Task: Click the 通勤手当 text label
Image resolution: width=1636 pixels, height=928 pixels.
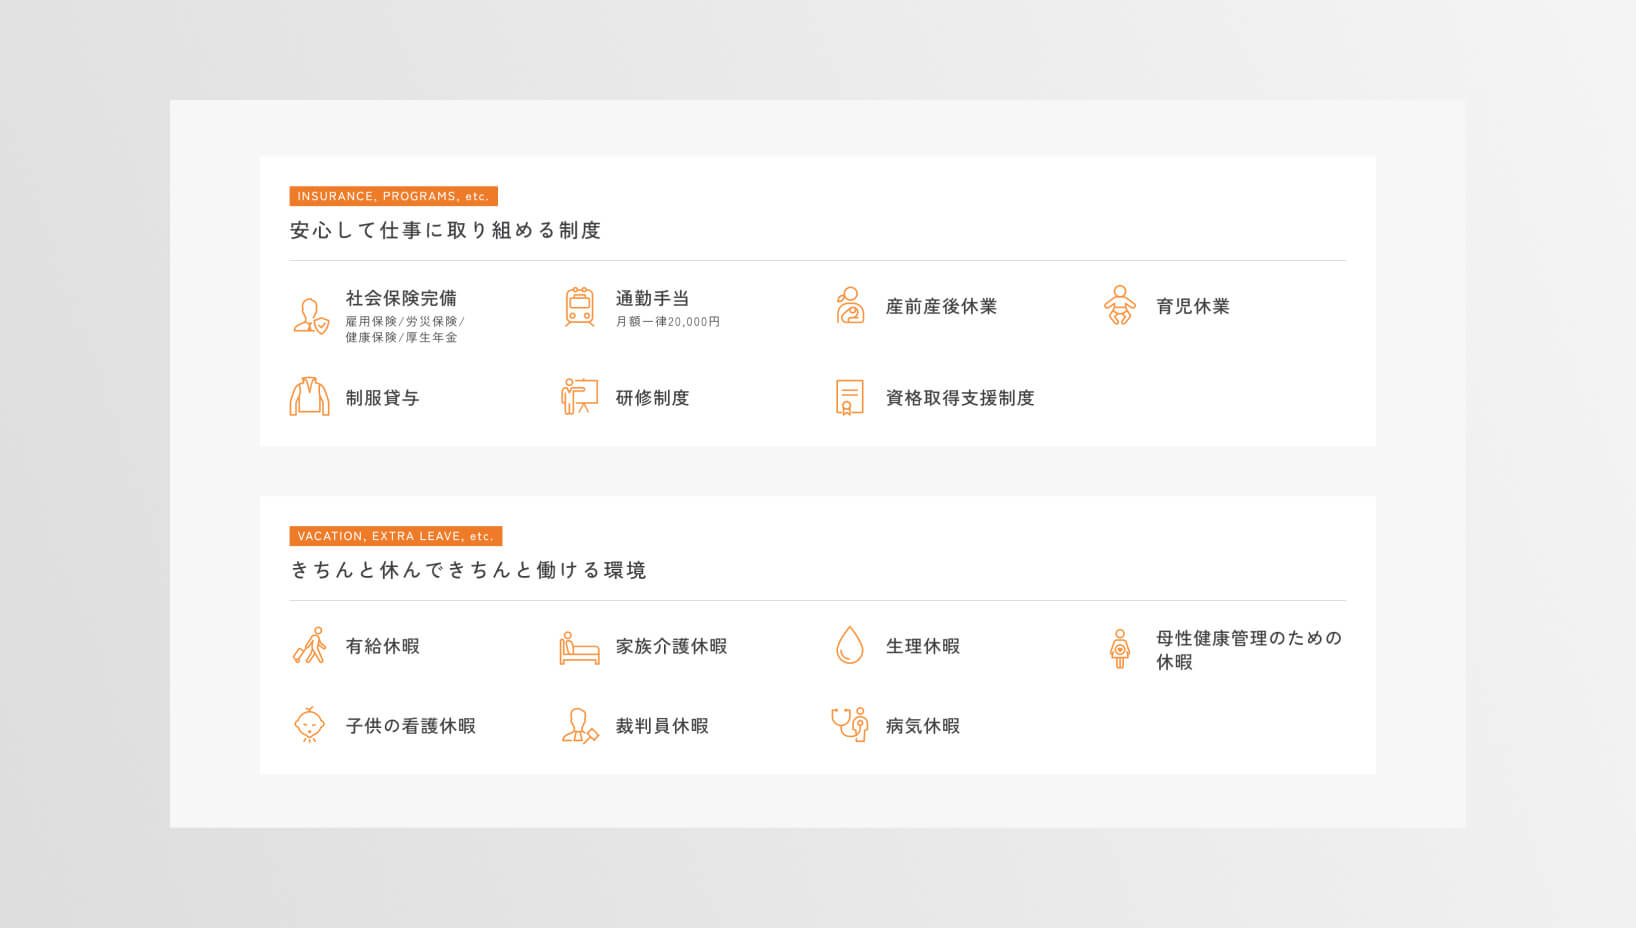Action: (x=652, y=298)
